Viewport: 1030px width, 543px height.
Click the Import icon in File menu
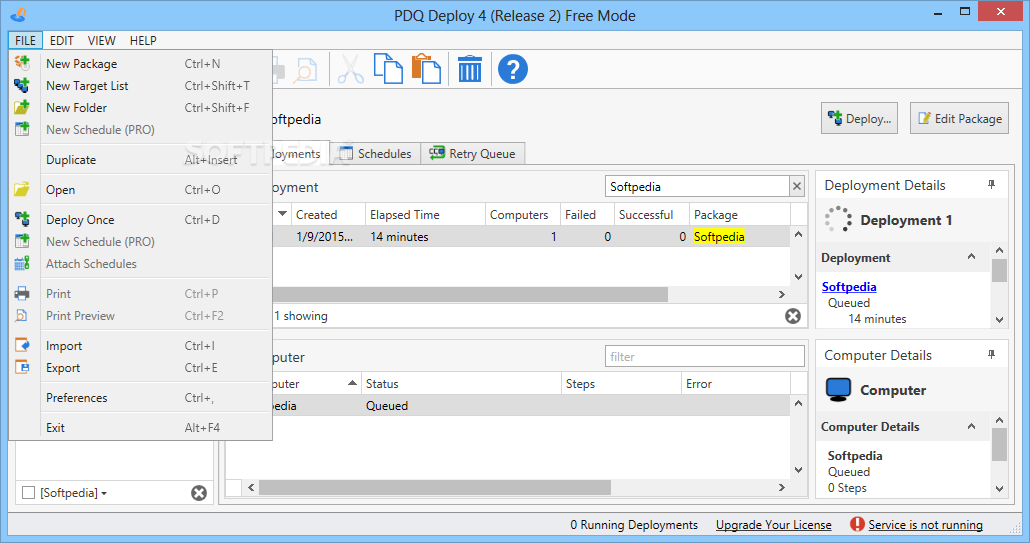(22, 345)
